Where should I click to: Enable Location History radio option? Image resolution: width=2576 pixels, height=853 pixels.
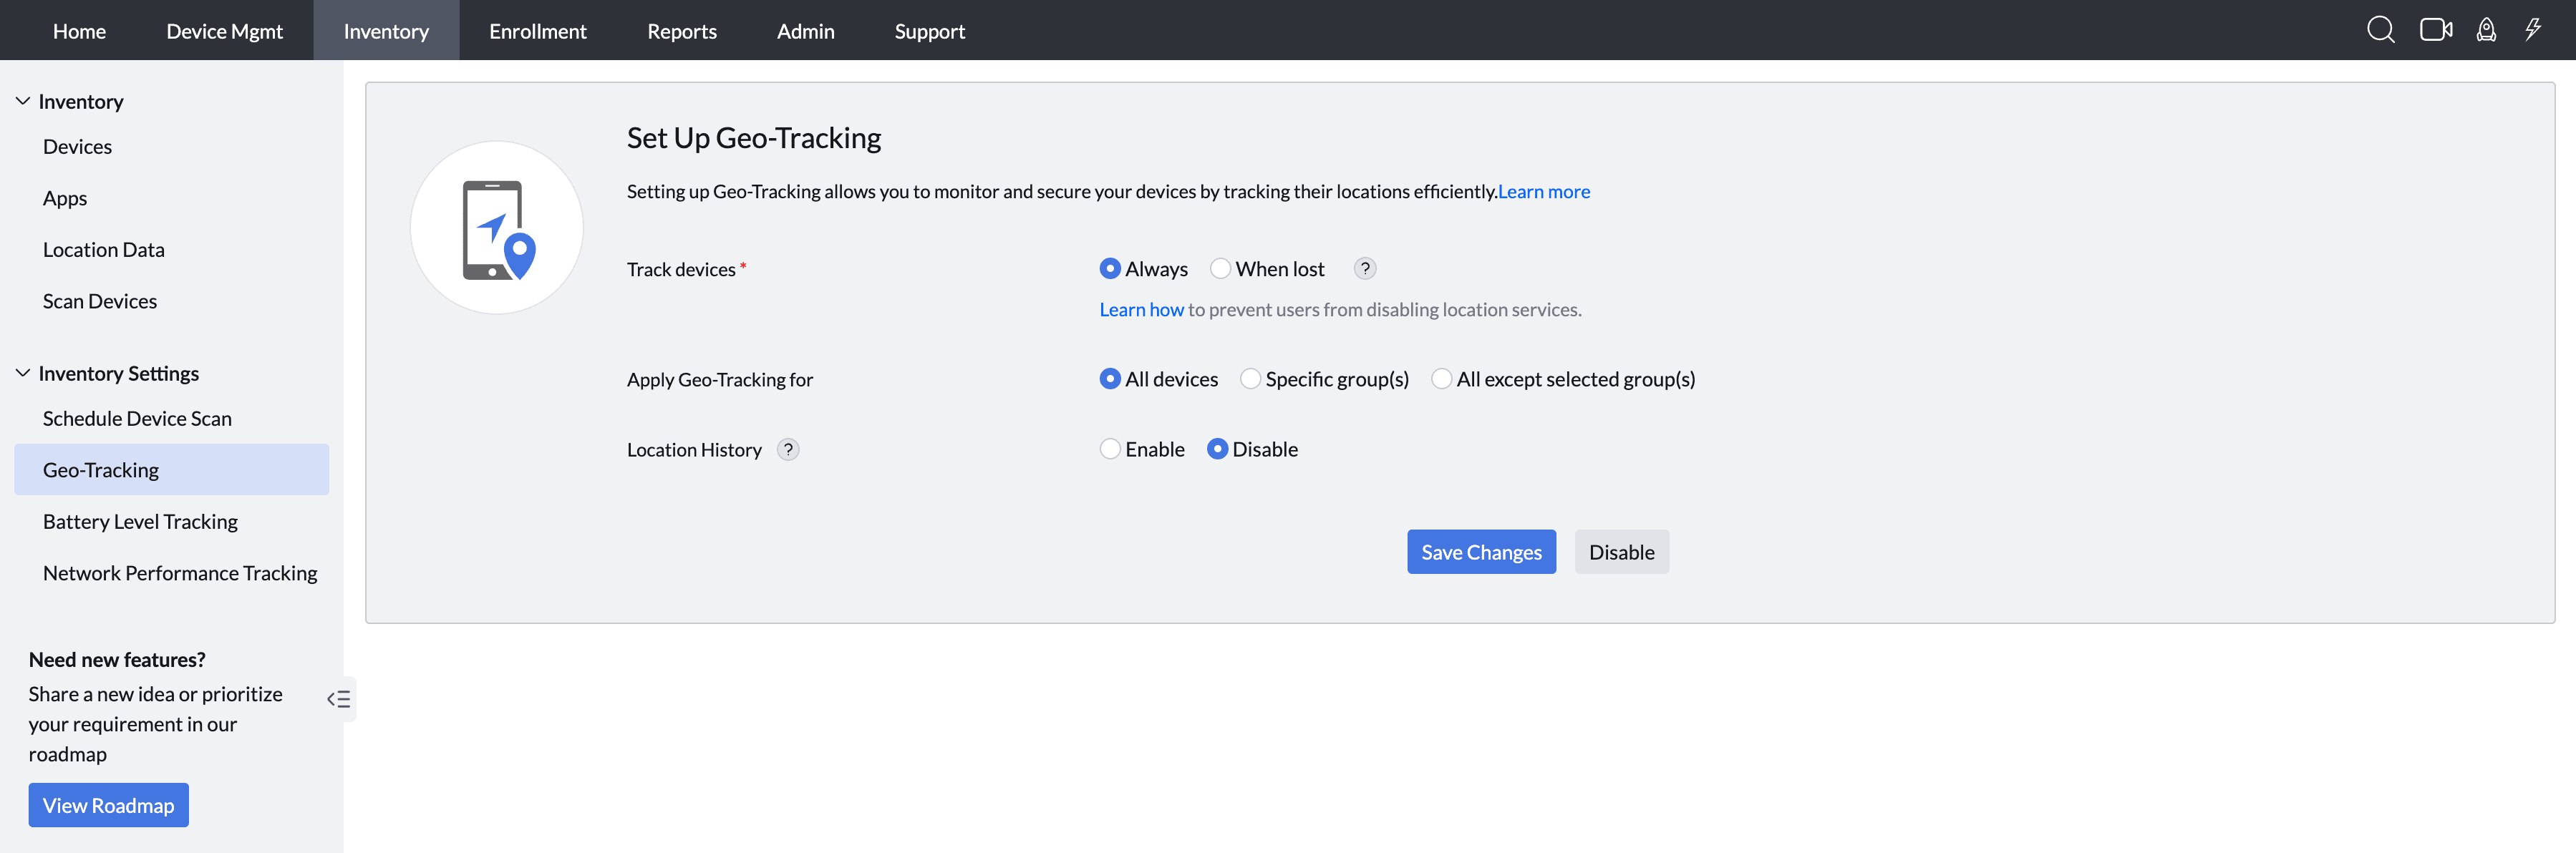(x=1110, y=450)
